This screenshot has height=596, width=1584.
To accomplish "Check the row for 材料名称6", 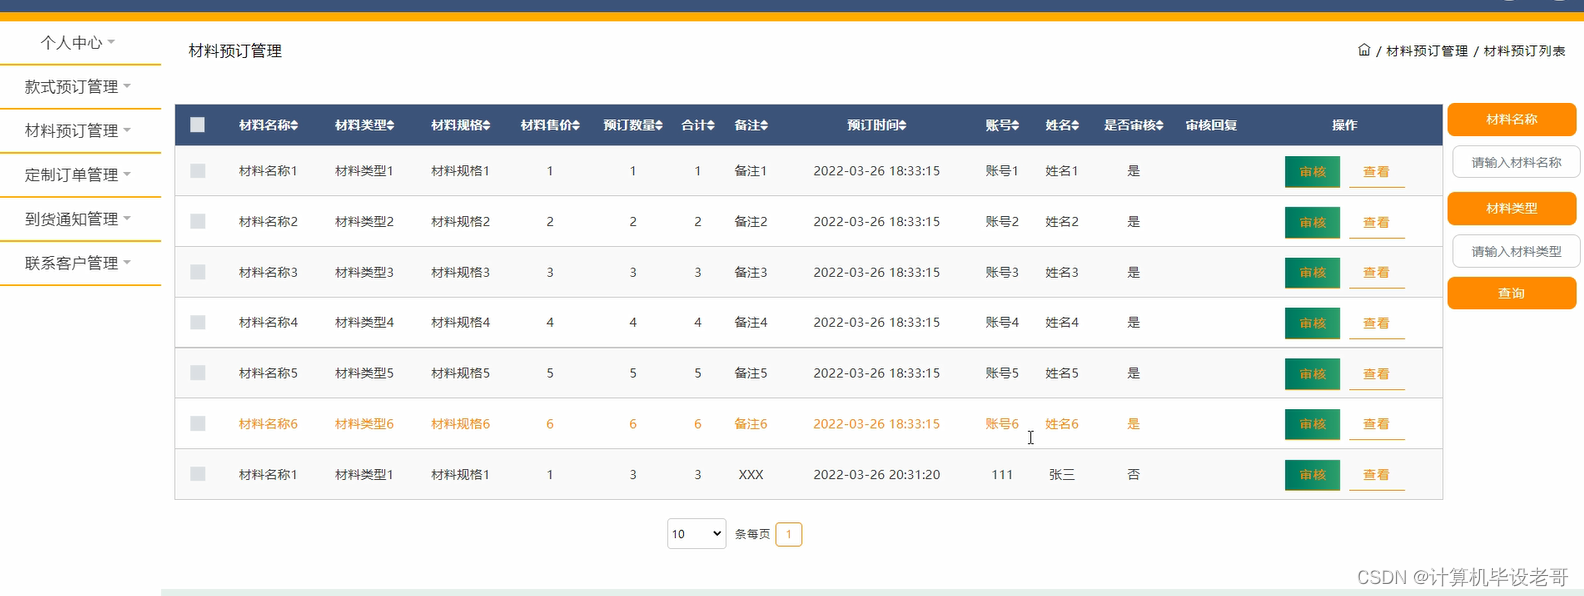I will click(198, 424).
